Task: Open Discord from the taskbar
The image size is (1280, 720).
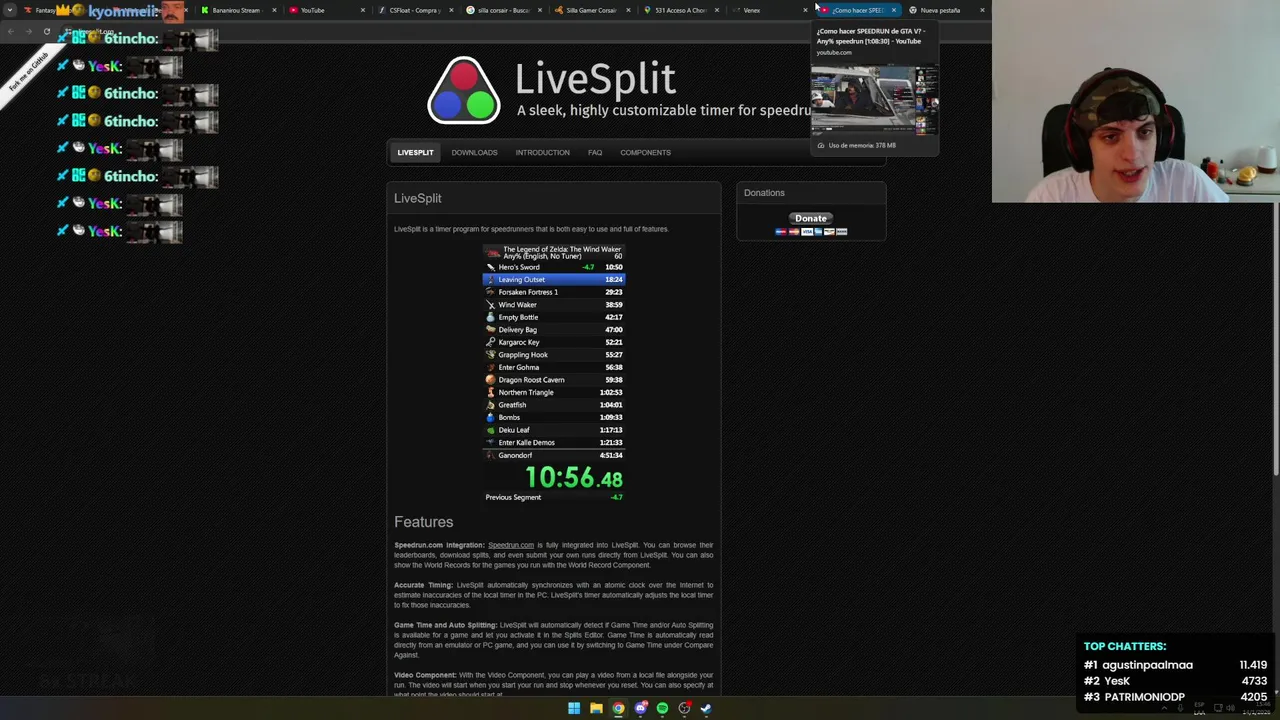Action: coord(640,708)
